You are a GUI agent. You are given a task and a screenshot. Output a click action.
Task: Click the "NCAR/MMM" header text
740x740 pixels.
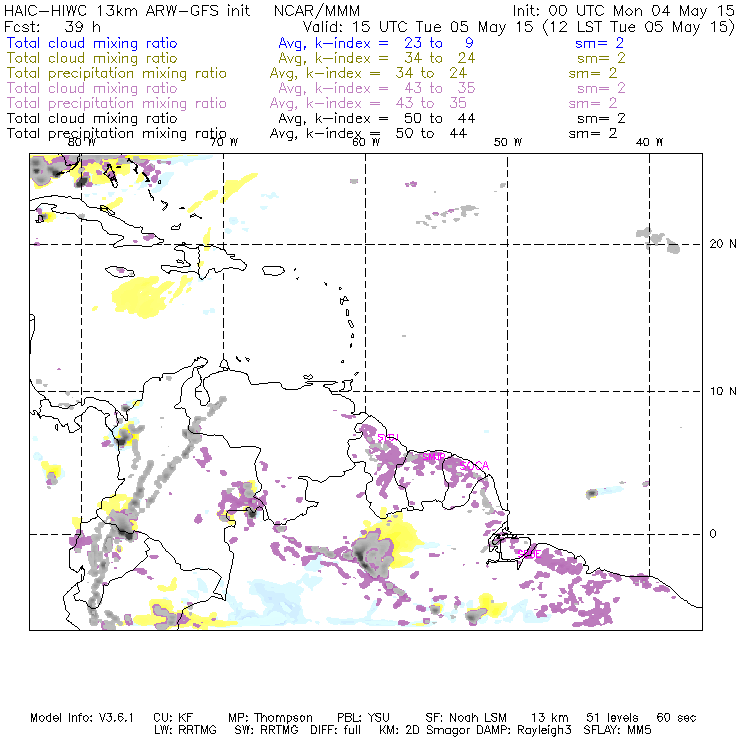point(317,10)
